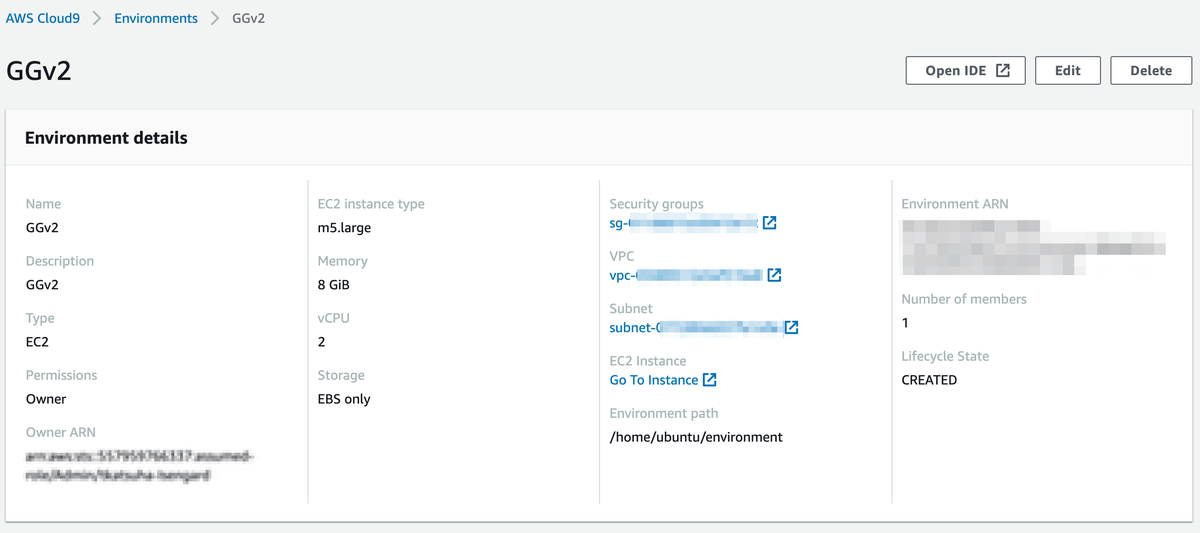
Task: Open the vpc- link
Action: point(686,275)
